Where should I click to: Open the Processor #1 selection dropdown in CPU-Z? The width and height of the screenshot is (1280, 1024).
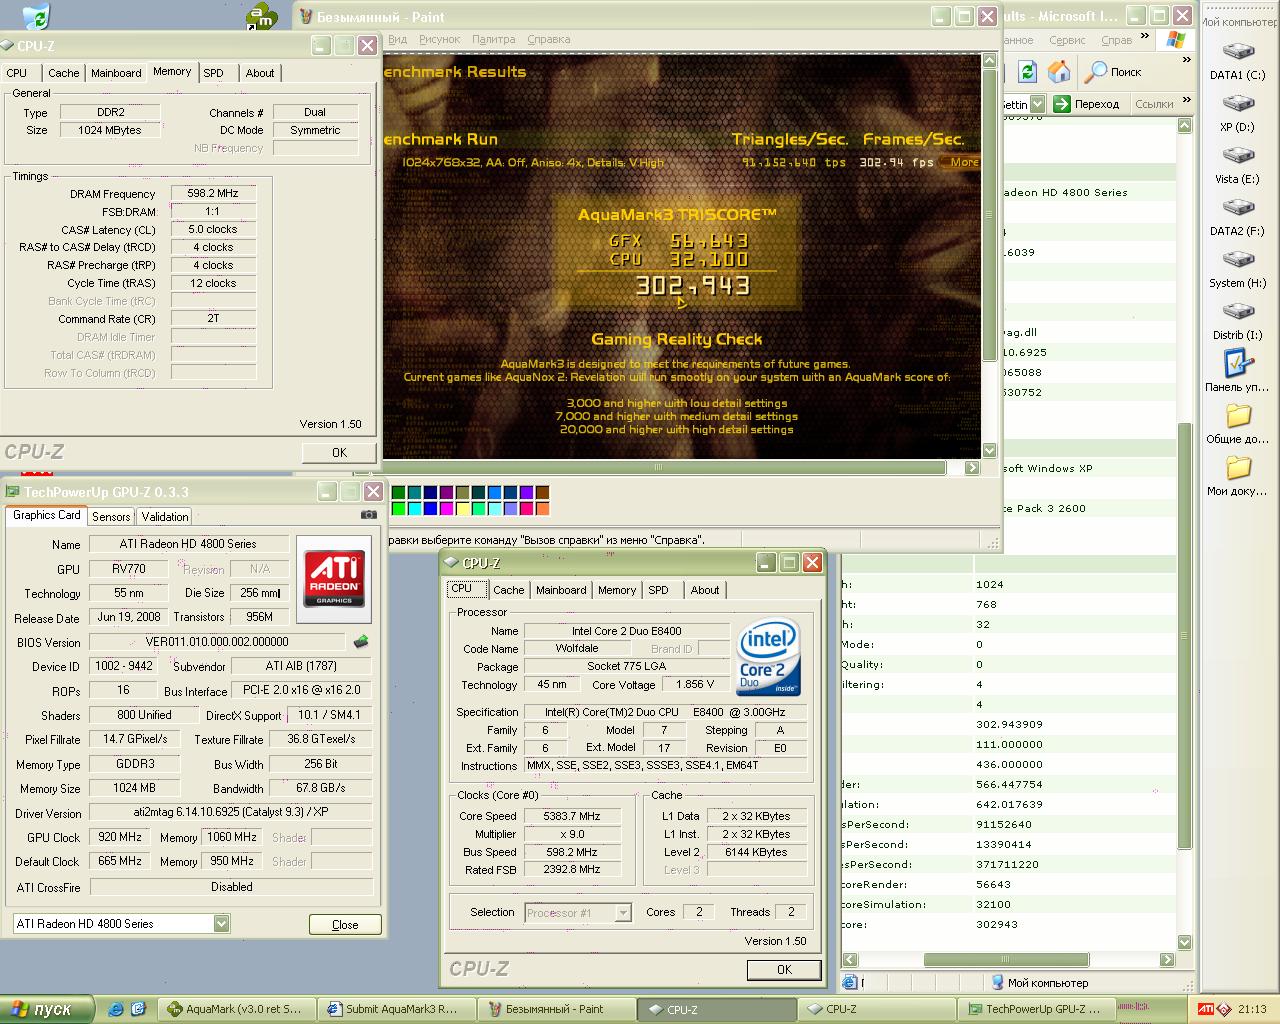(623, 912)
